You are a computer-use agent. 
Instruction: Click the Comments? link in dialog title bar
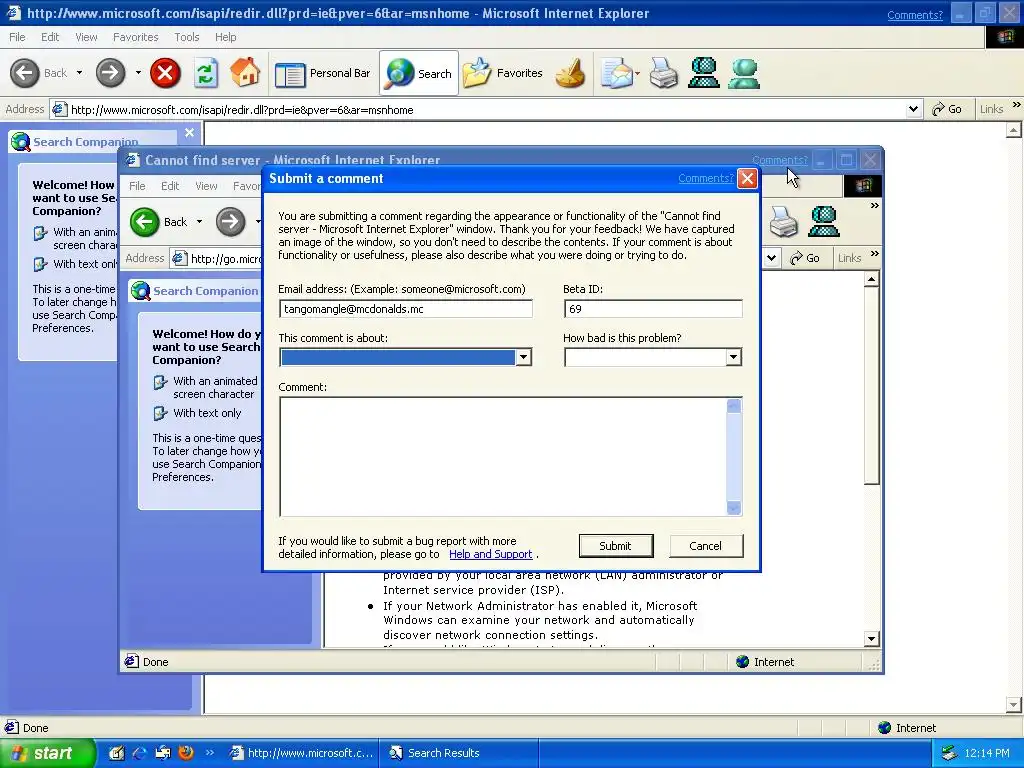pos(705,178)
